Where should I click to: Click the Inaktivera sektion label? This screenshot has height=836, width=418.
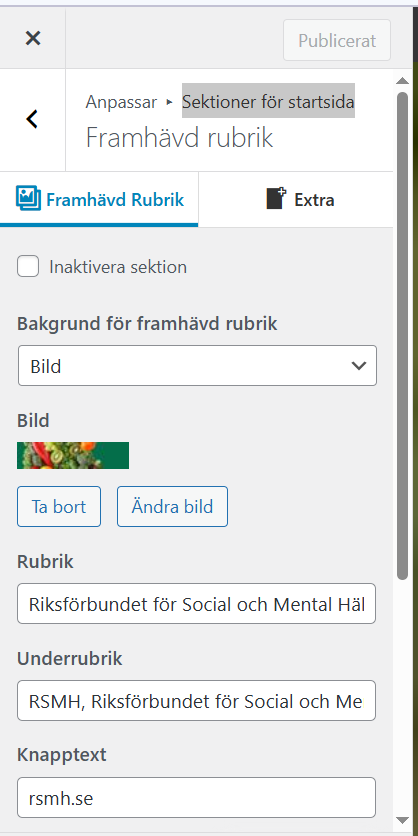(x=118, y=267)
